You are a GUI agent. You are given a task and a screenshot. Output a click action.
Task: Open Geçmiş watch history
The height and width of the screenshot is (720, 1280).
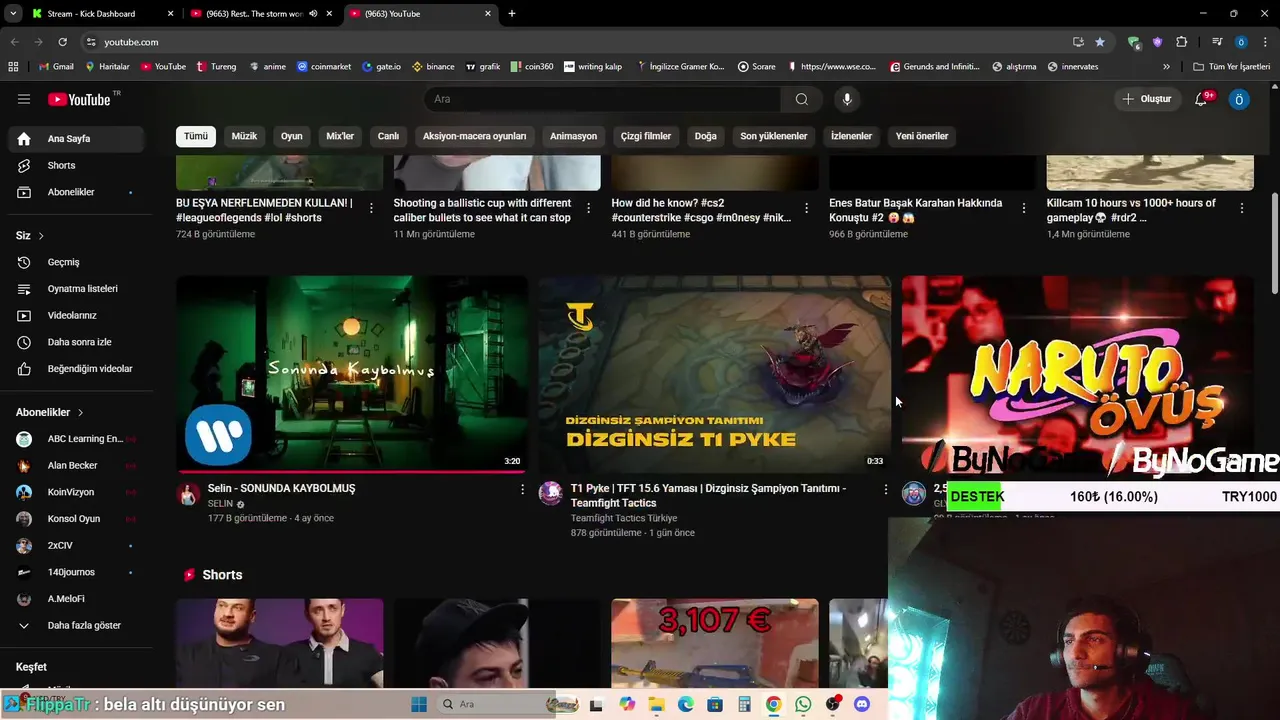coord(77,262)
